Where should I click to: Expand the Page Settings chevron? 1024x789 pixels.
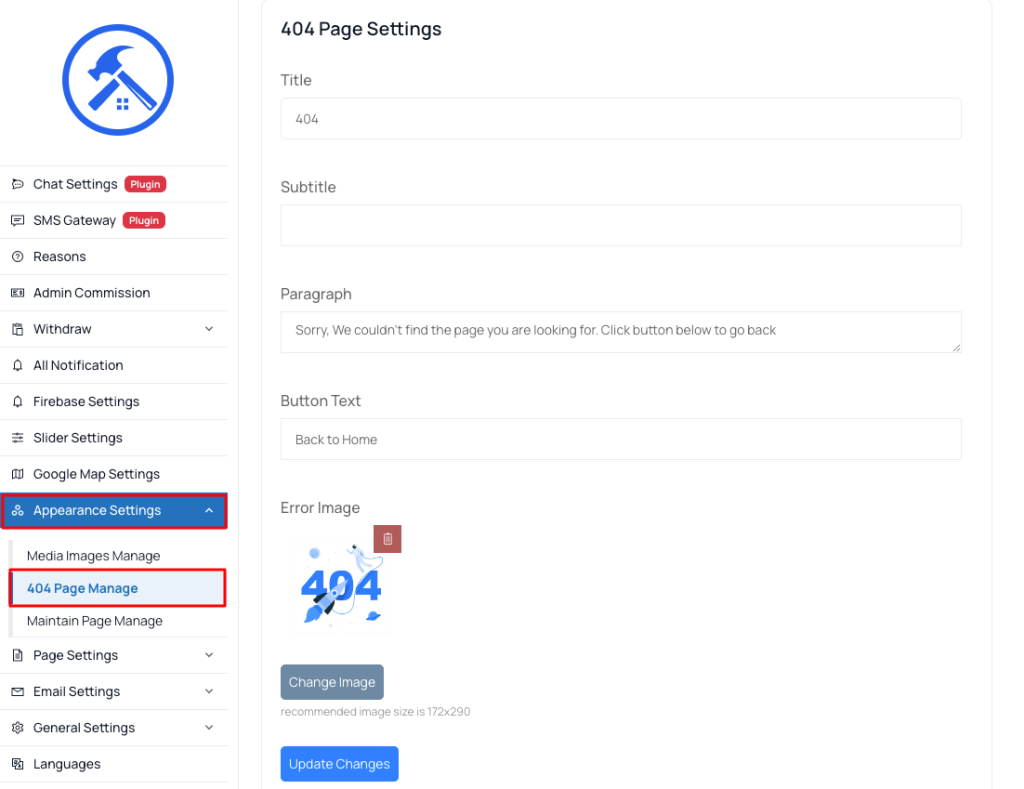point(209,654)
